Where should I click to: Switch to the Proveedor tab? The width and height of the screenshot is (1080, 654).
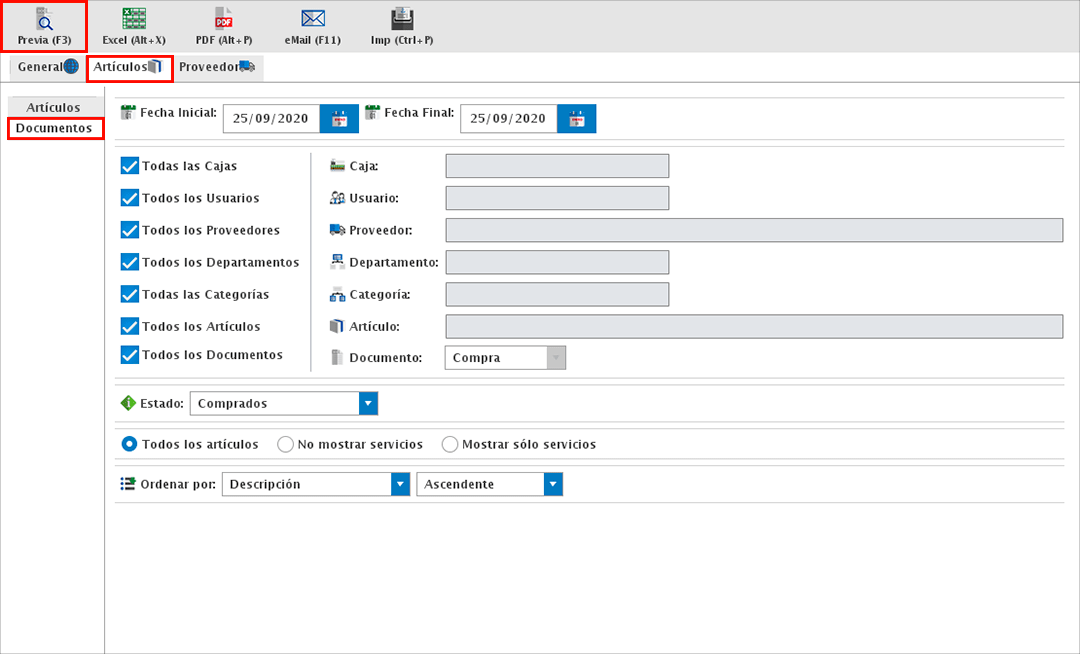click(x=216, y=67)
